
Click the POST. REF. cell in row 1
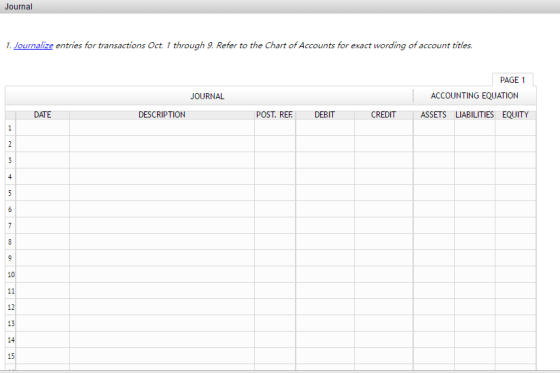[275, 128]
